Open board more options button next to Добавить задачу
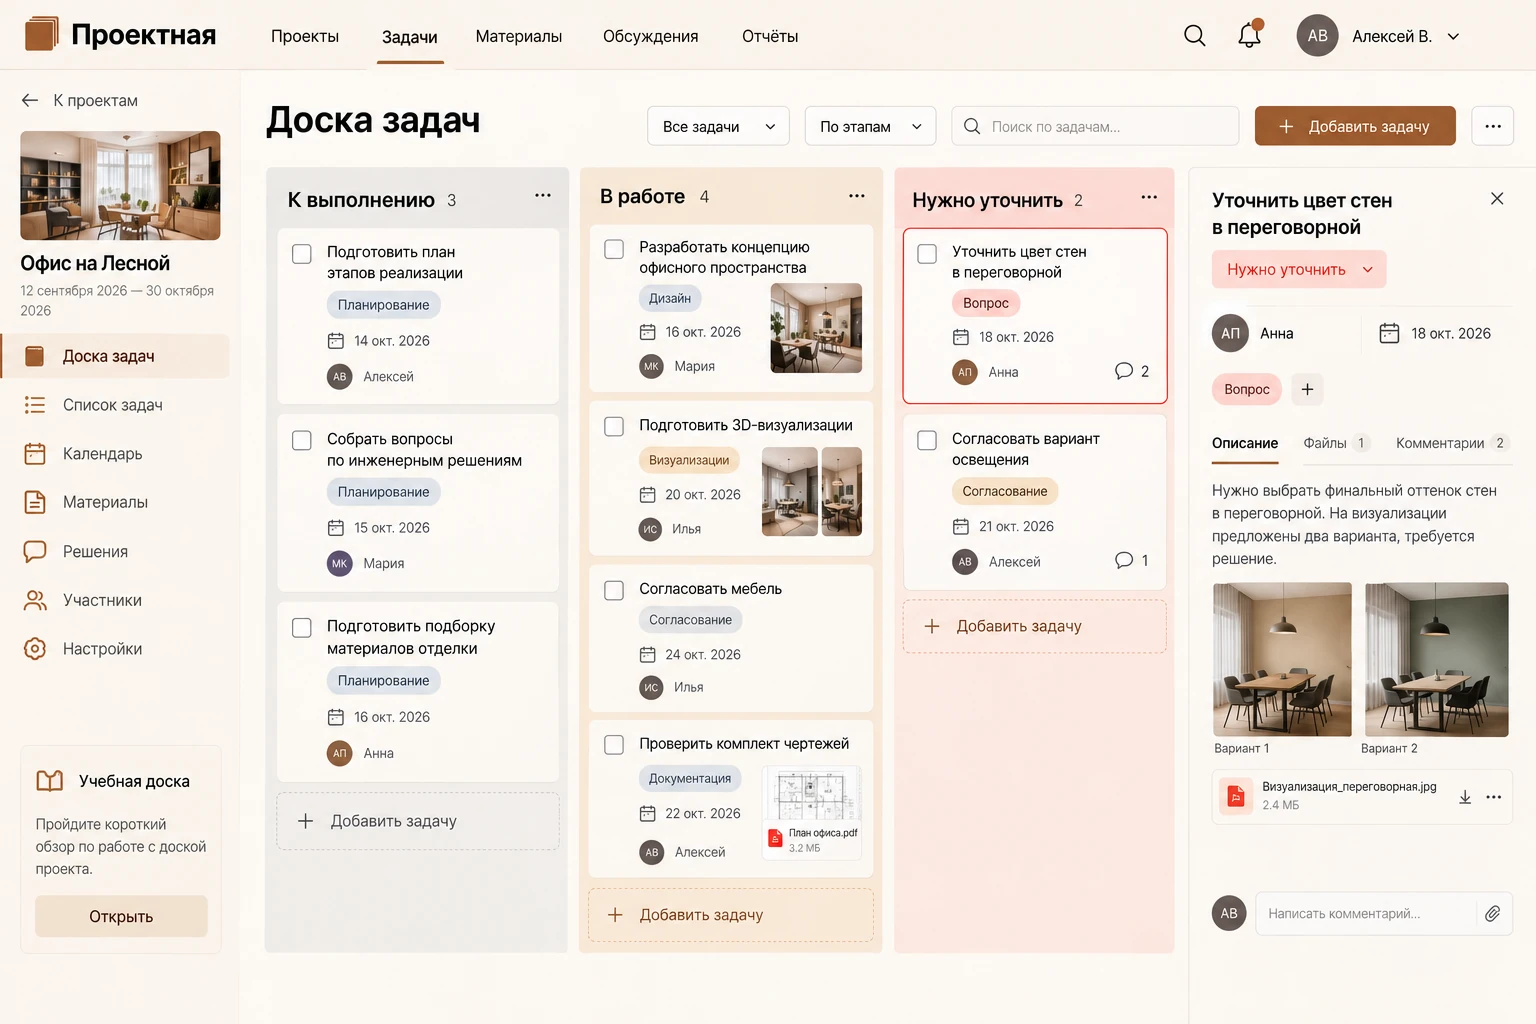 point(1493,126)
